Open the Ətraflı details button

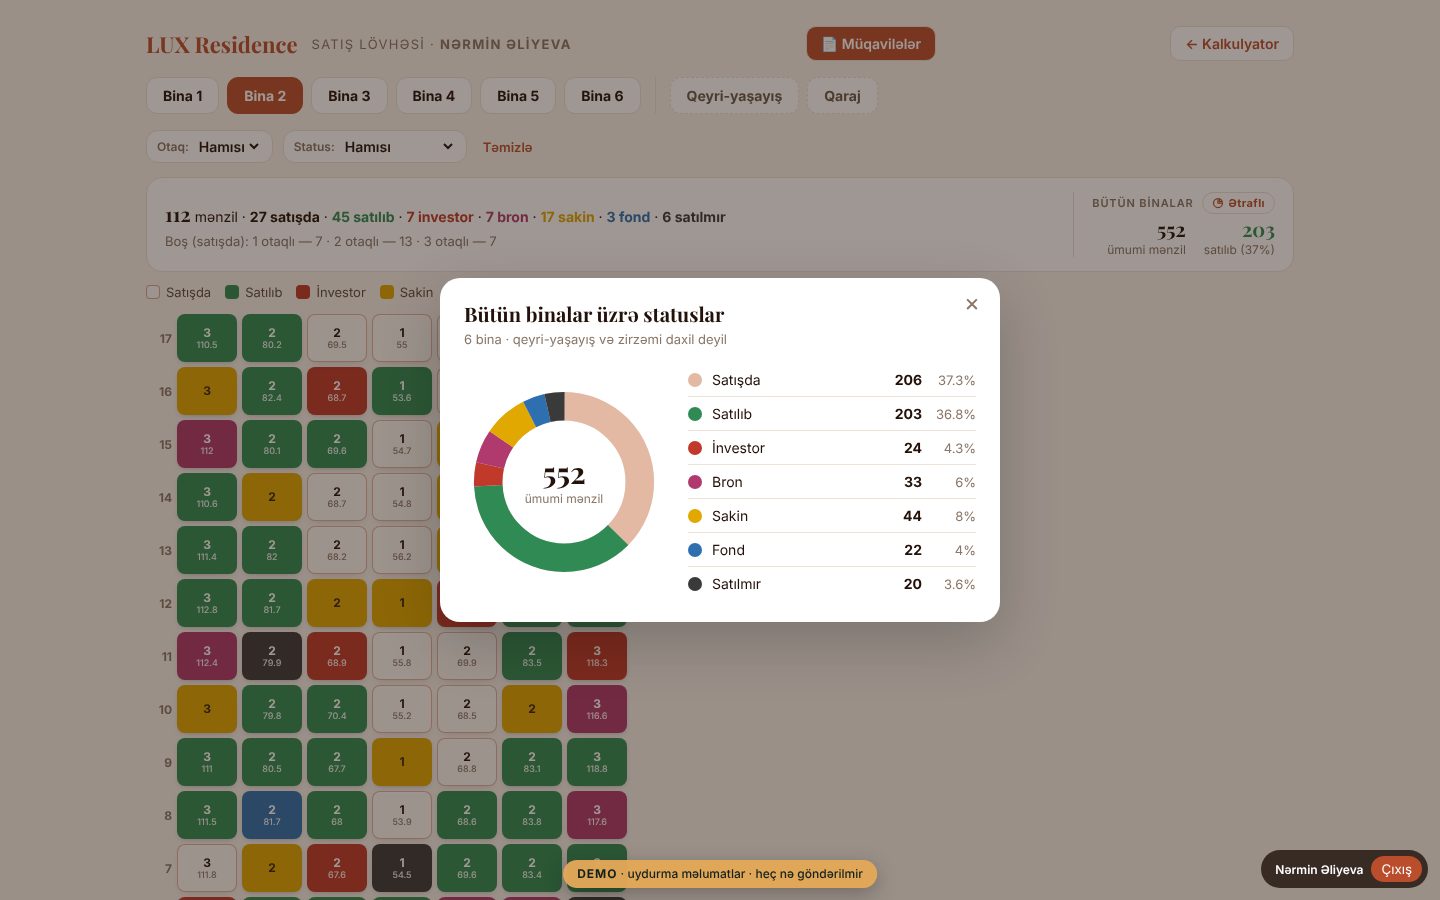(1238, 203)
